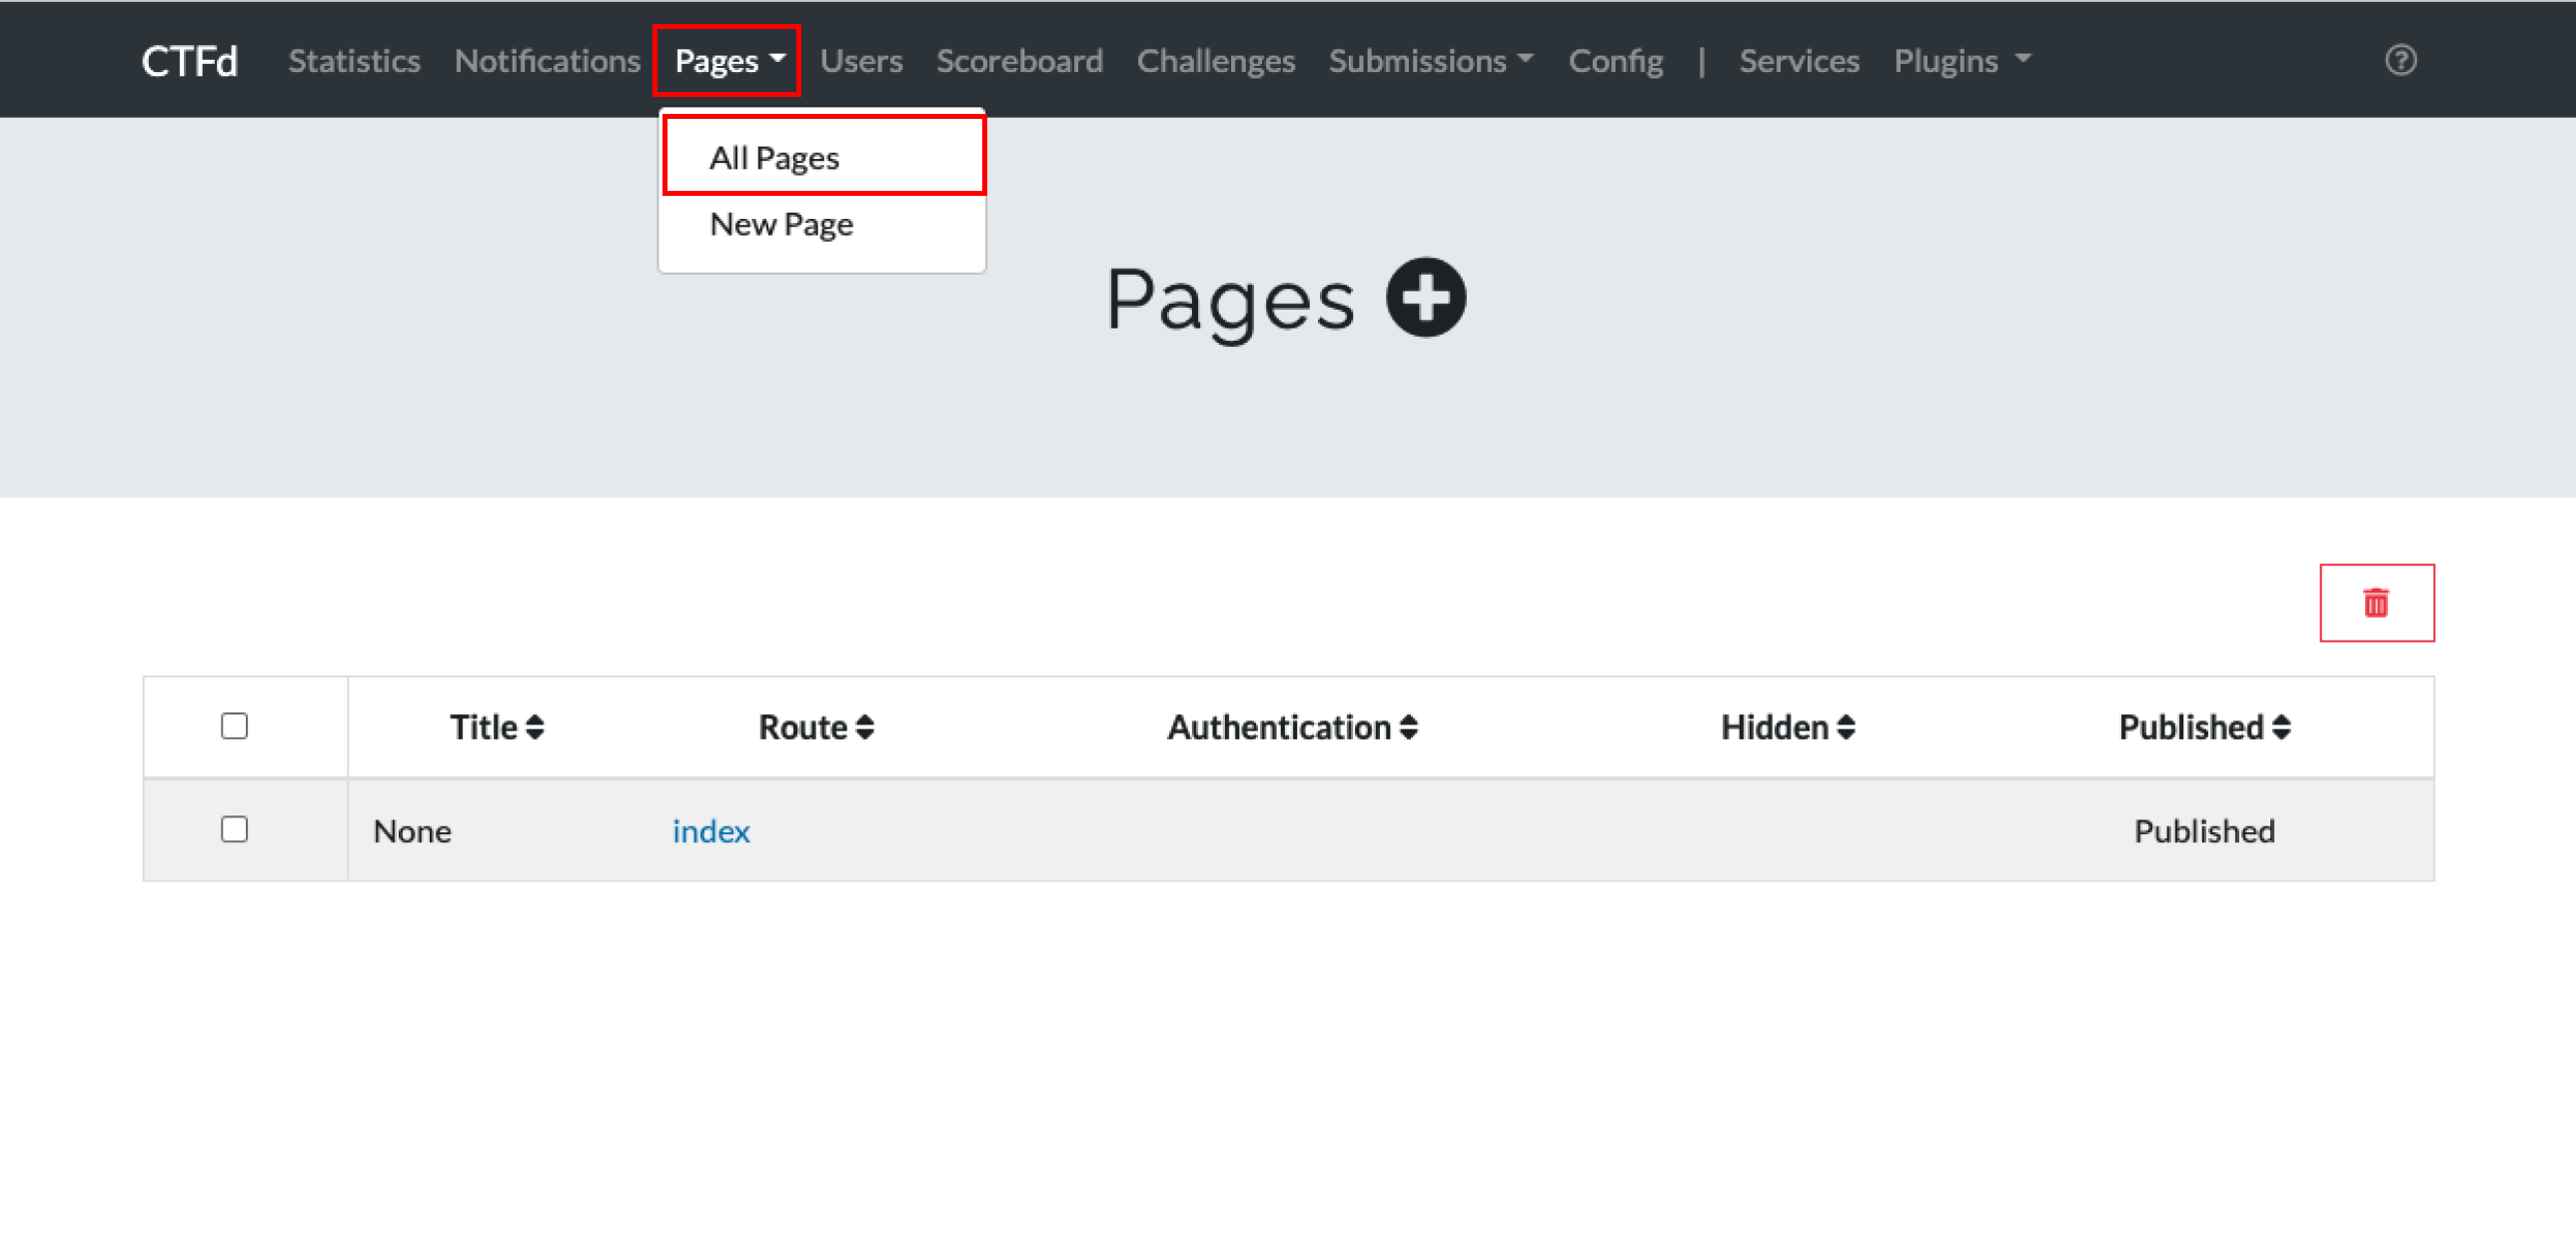This screenshot has width=2576, height=1253.
Task: Choose New Page from dropdown
Action: pos(781,224)
